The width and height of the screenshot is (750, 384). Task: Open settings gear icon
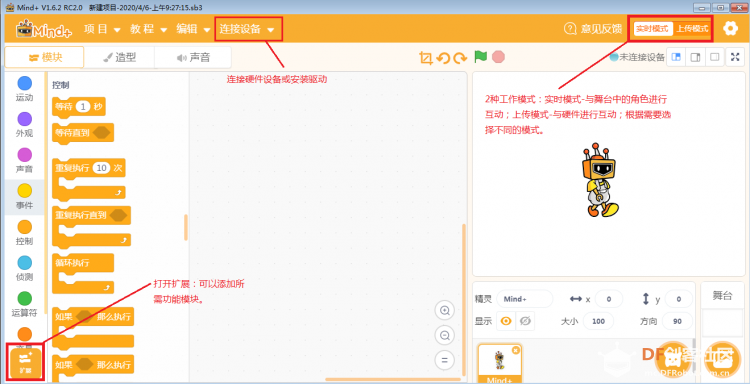pyautogui.click(x=730, y=29)
